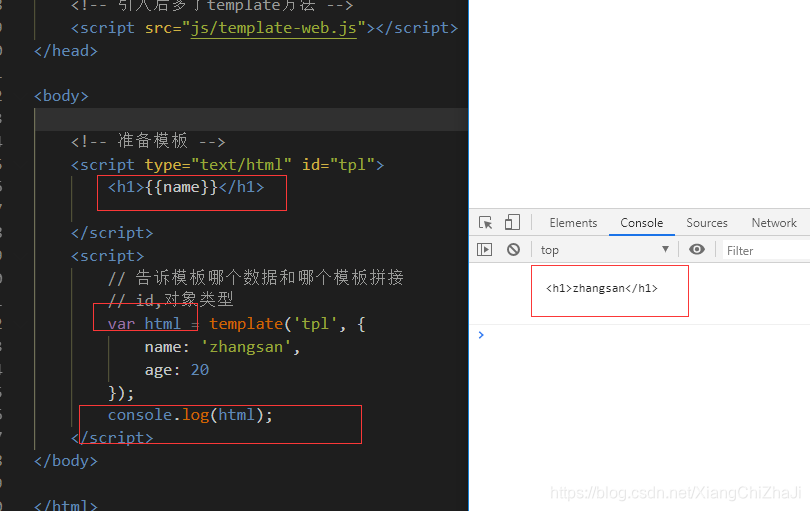The height and width of the screenshot is (511, 810).
Task: Place cursor on console.log(html) line
Action: coord(190,415)
